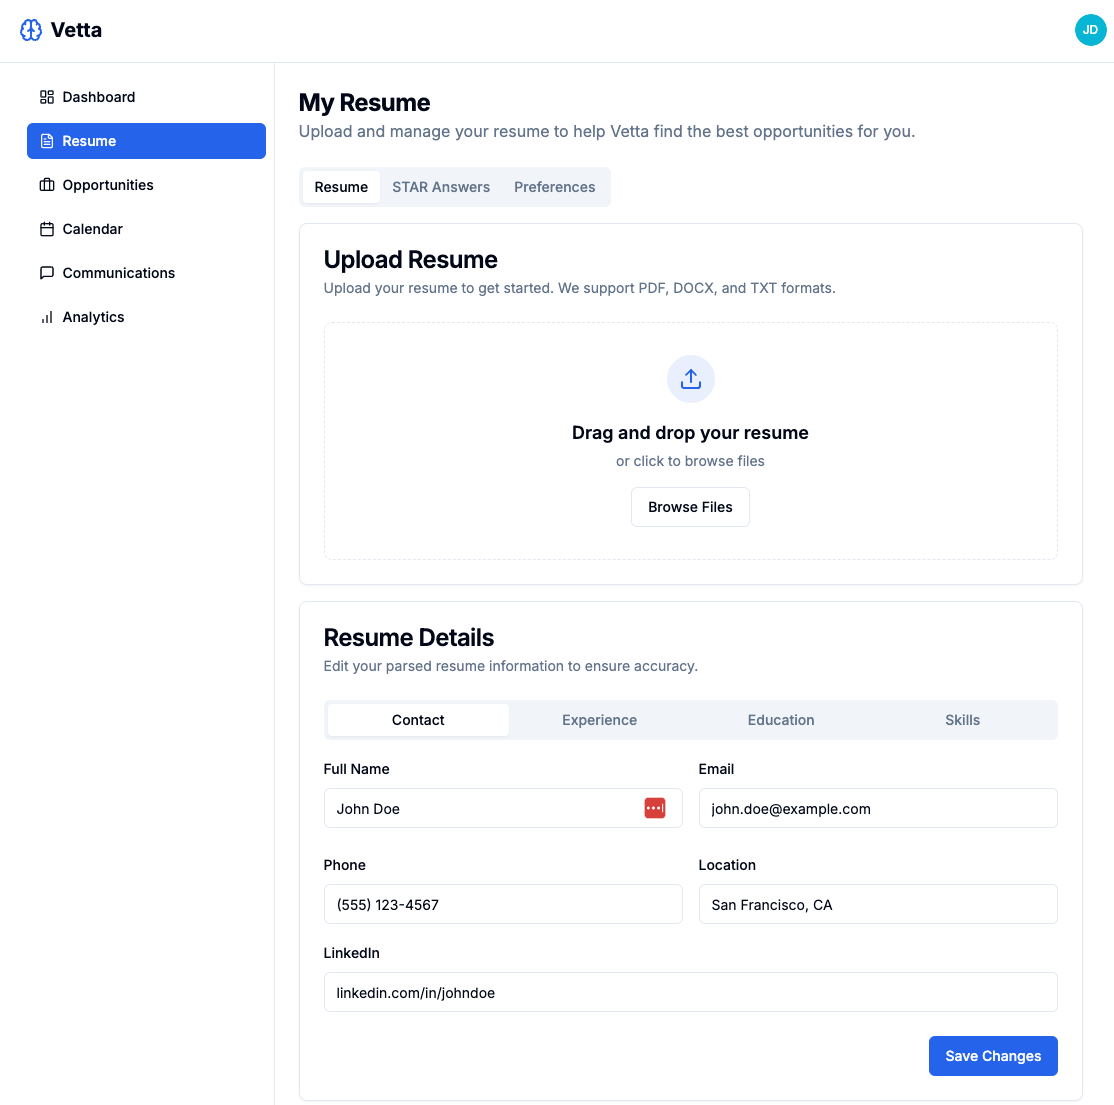Image resolution: width=1114 pixels, height=1105 pixels.
Task: Click the drag and drop upload area
Action: [690, 441]
